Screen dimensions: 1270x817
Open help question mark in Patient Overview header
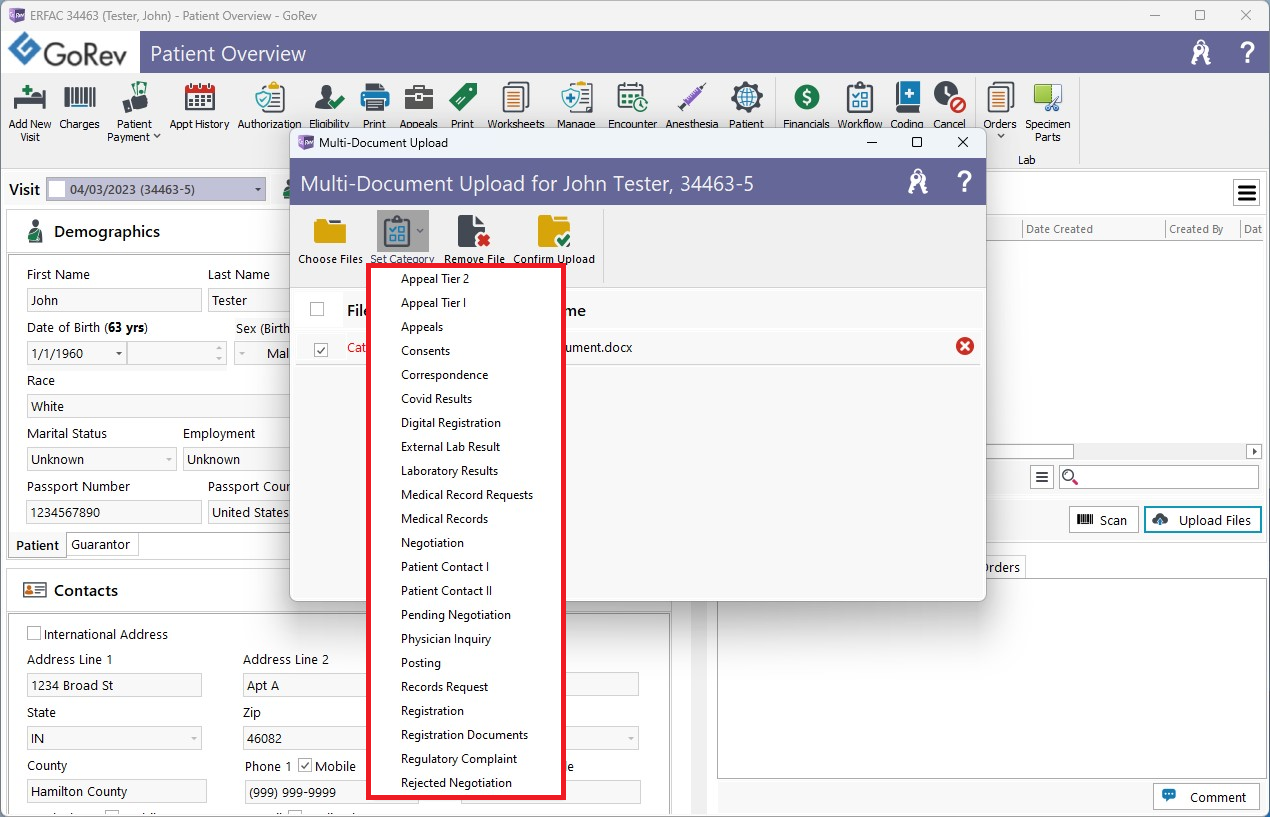coord(1247,53)
